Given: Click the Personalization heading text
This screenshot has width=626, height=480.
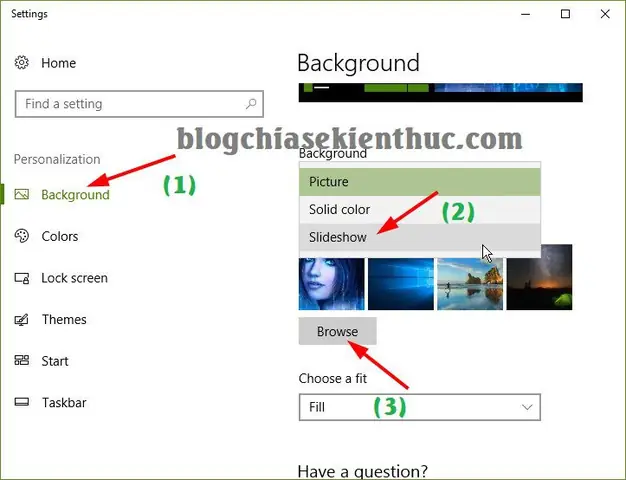Looking at the screenshot, I should (57, 159).
